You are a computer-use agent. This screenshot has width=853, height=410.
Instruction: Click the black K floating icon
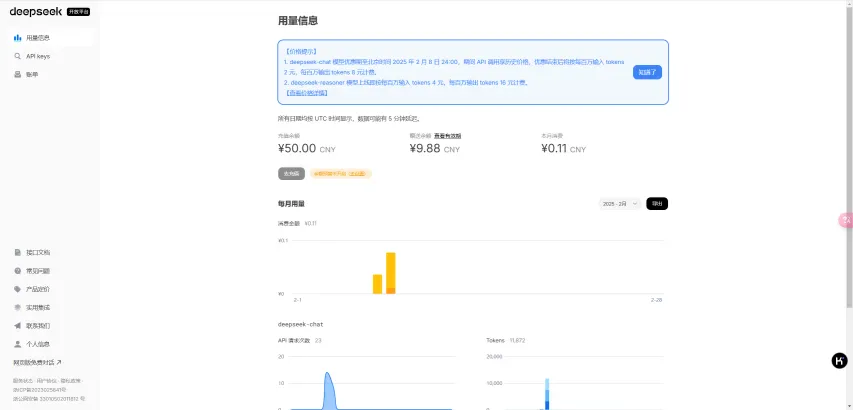pyautogui.click(x=839, y=361)
